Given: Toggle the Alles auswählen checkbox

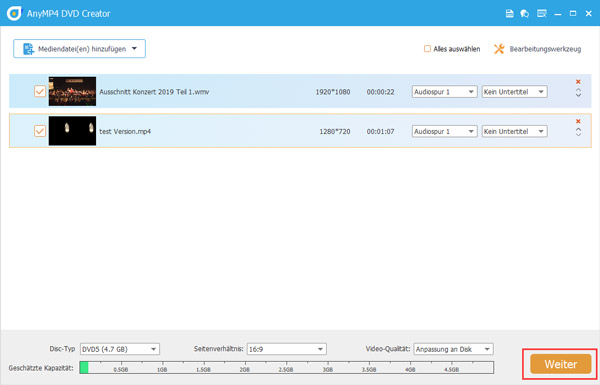Looking at the screenshot, I should (x=427, y=49).
